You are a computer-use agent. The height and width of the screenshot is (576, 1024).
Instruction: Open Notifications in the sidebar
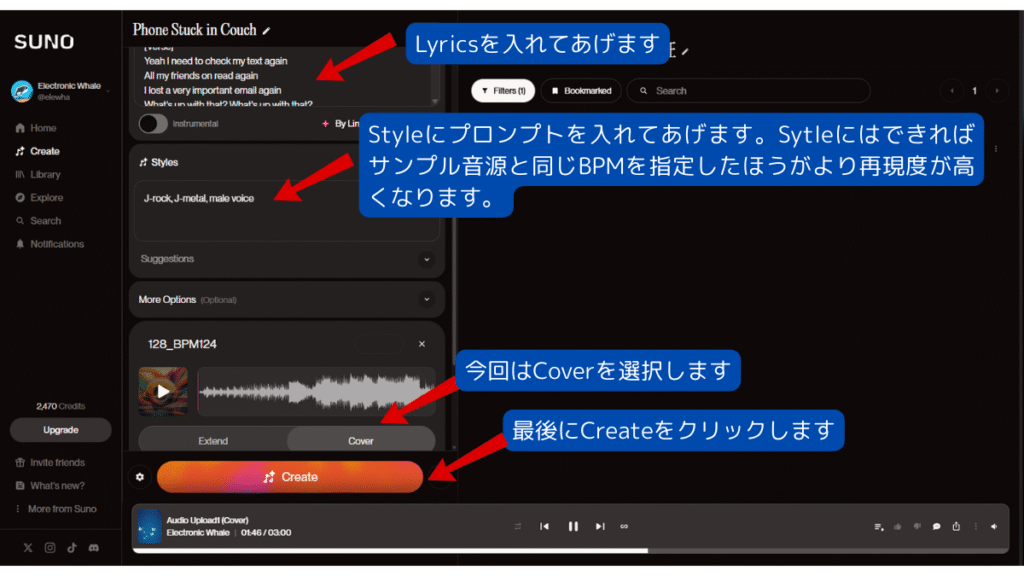[50, 244]
